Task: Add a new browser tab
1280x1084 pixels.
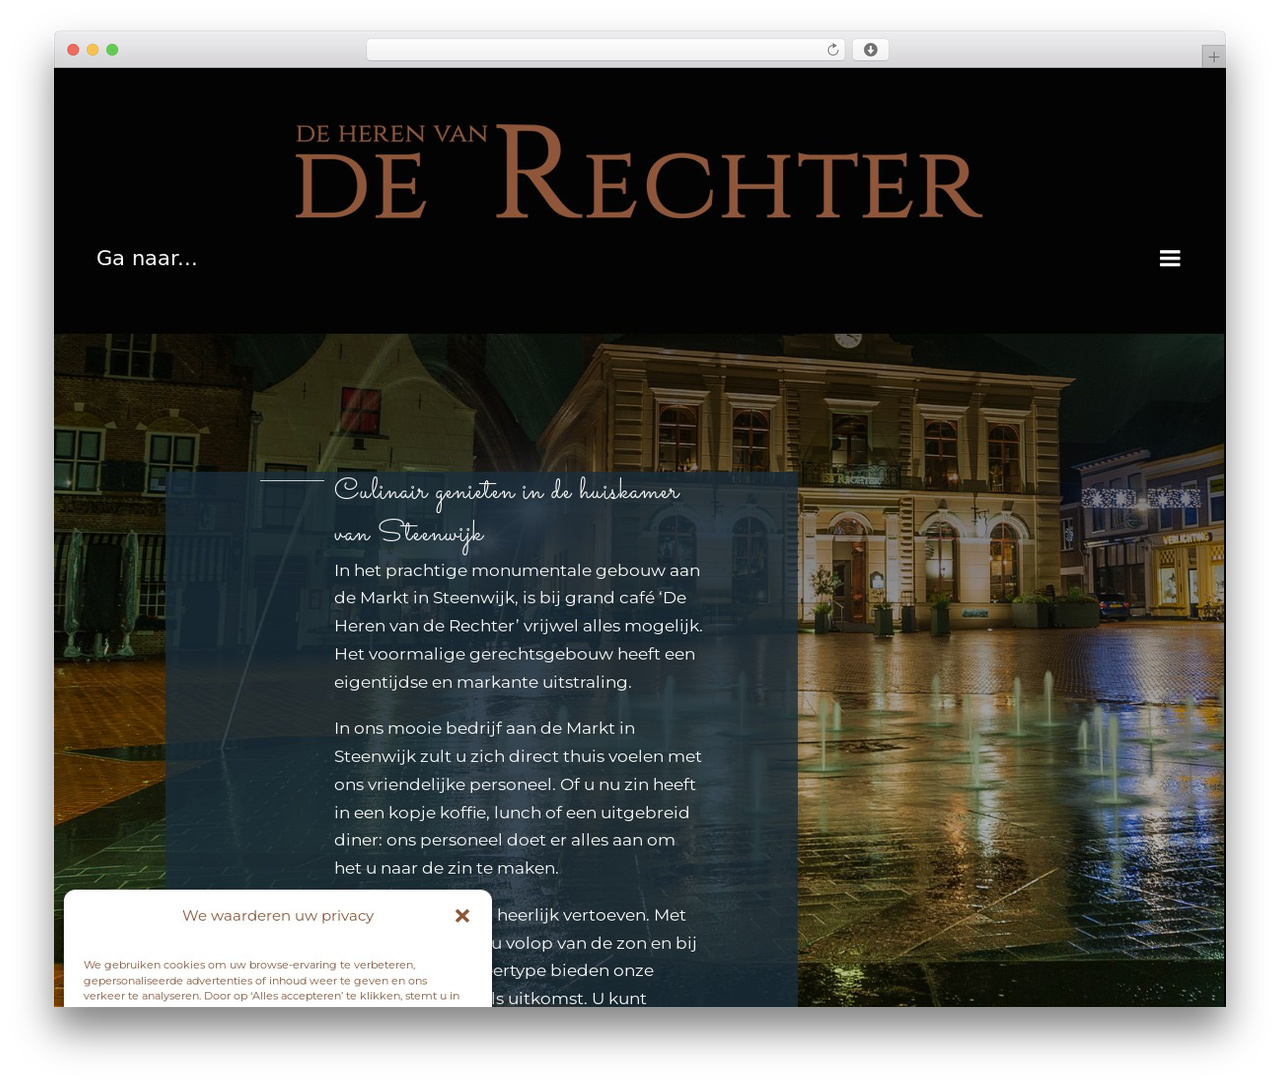Action: pos(1213,57)
